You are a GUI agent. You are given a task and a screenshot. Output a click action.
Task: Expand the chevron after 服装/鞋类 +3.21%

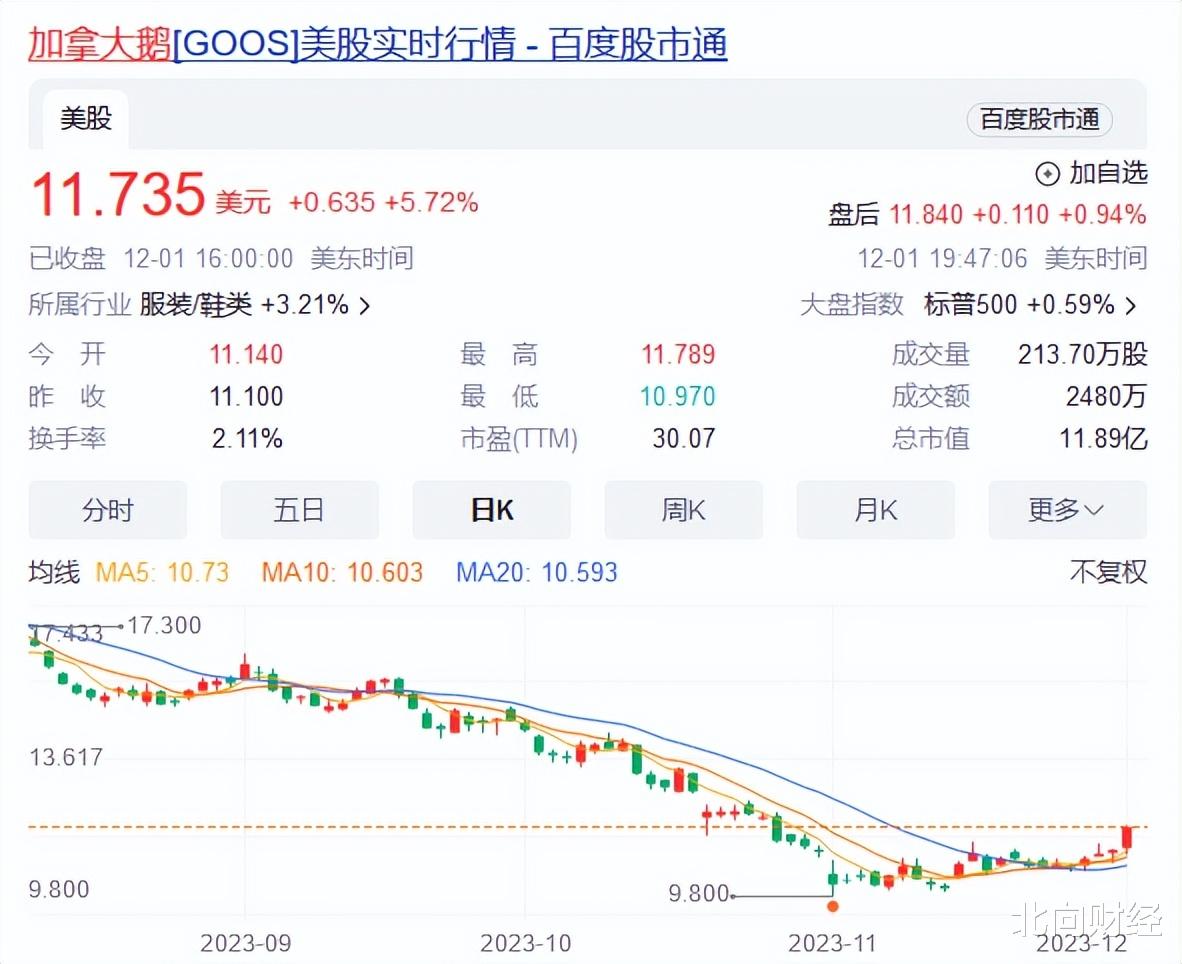365,305
